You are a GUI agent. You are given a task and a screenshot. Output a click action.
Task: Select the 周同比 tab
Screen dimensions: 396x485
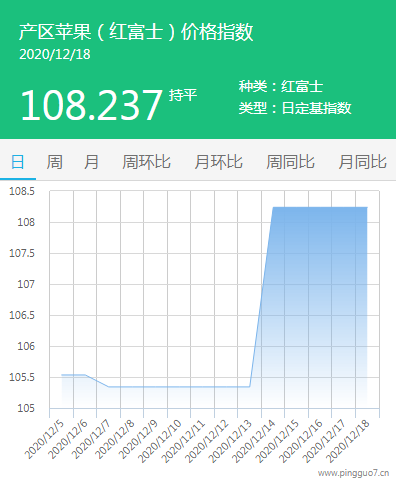pos(290,162)
